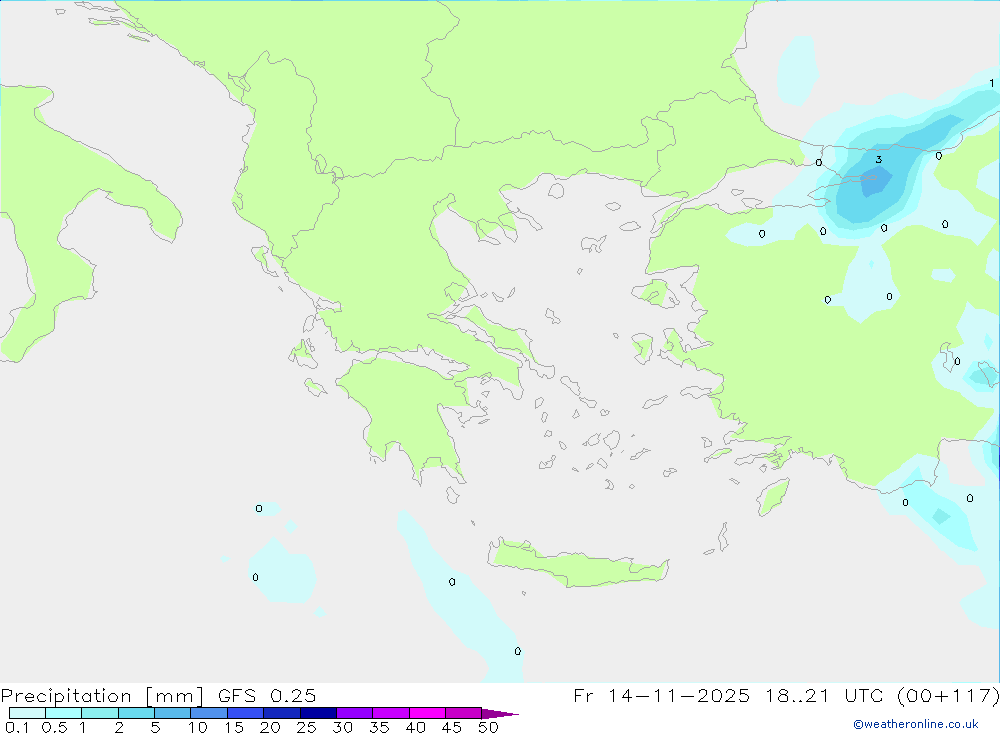Pick the 45–50 mm legend swatch
1000x733 pixels.
463,713
